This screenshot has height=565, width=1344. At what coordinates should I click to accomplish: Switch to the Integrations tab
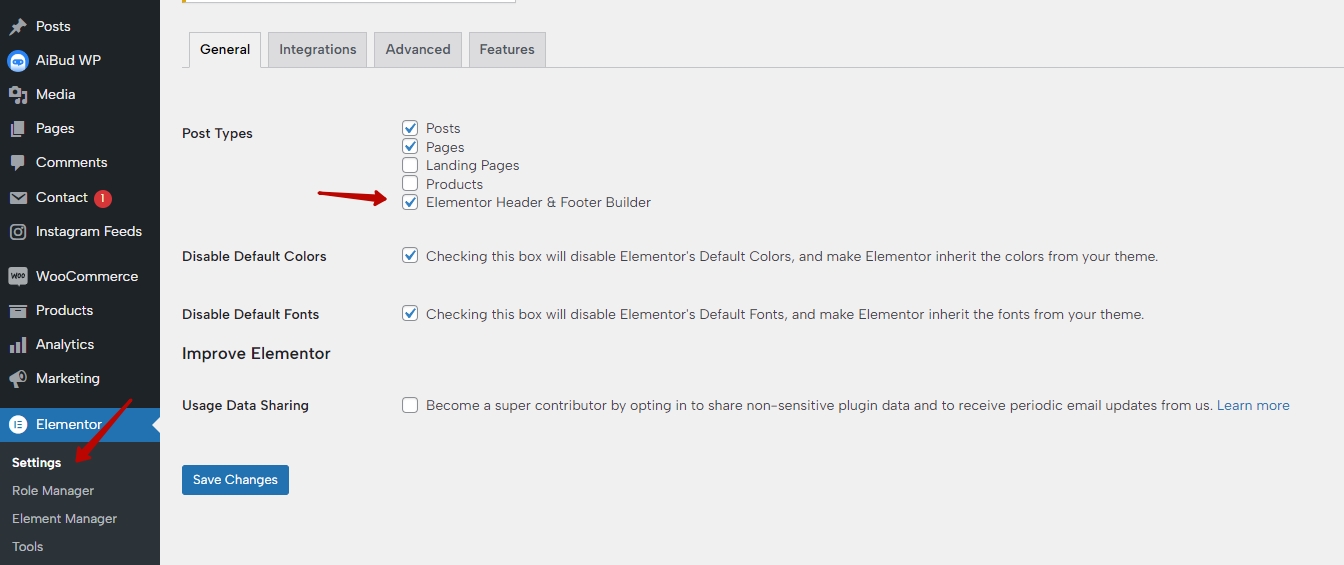click(318, 50)
